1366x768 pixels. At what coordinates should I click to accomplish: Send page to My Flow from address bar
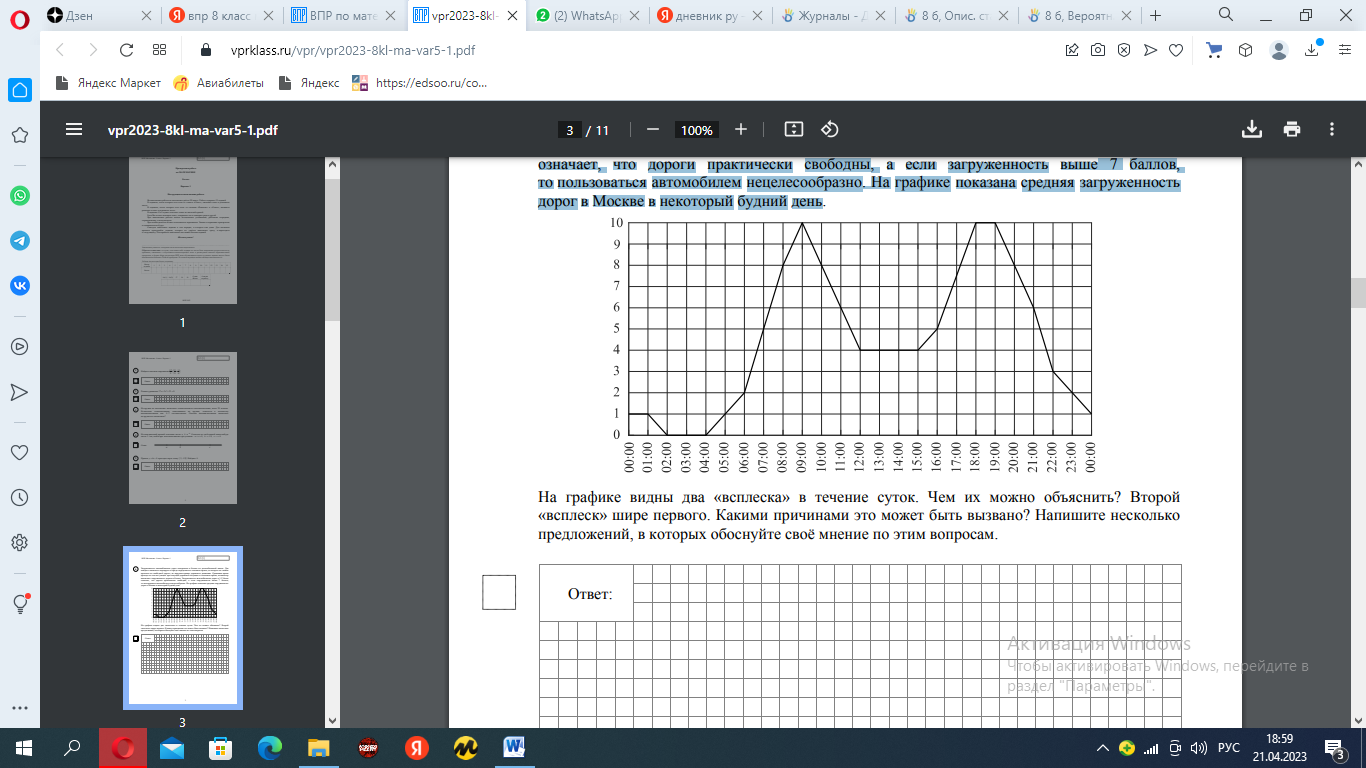coord(1150,50)
